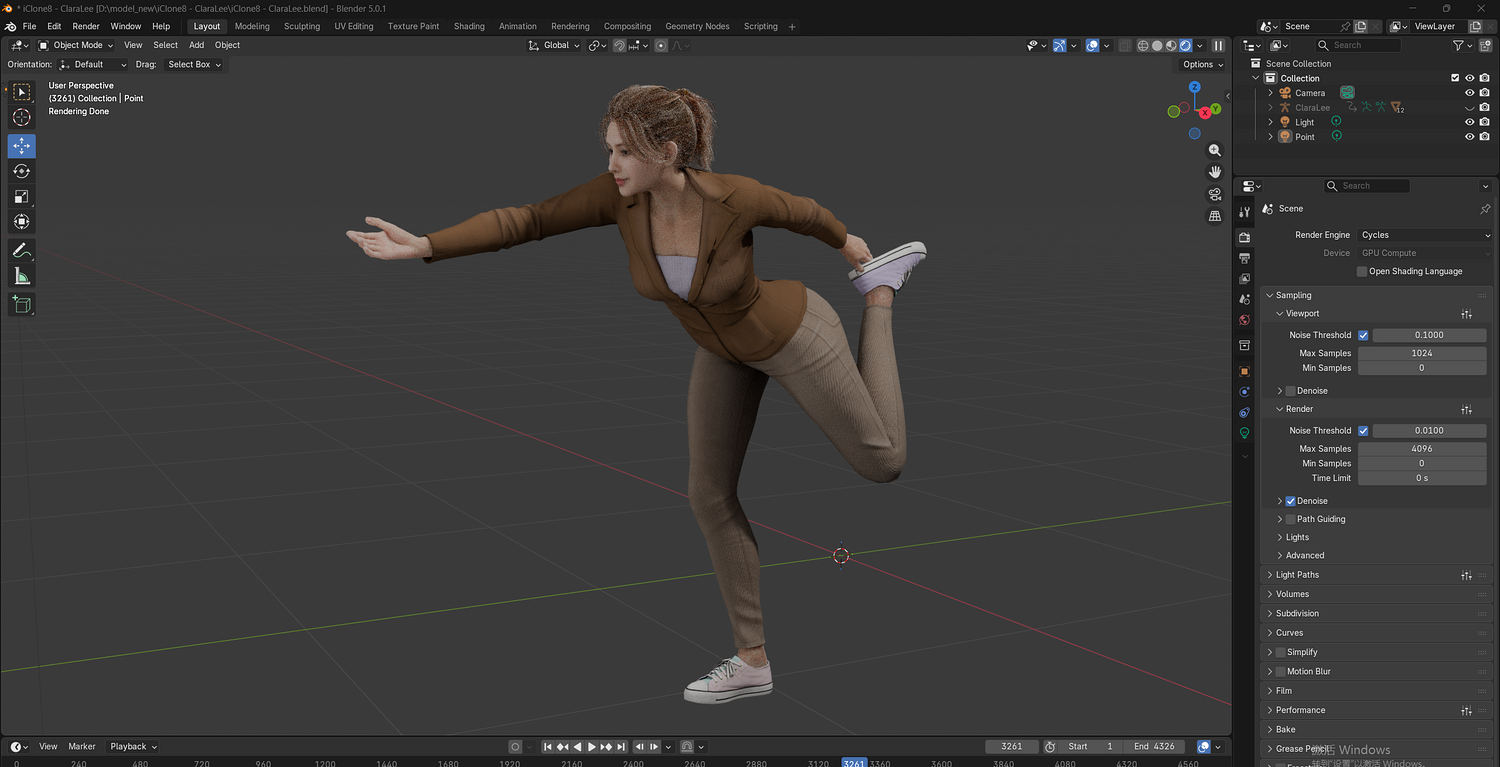Open the File menu
The width and height of the screenshot is (1500, 767).
[x=29, y=26]
